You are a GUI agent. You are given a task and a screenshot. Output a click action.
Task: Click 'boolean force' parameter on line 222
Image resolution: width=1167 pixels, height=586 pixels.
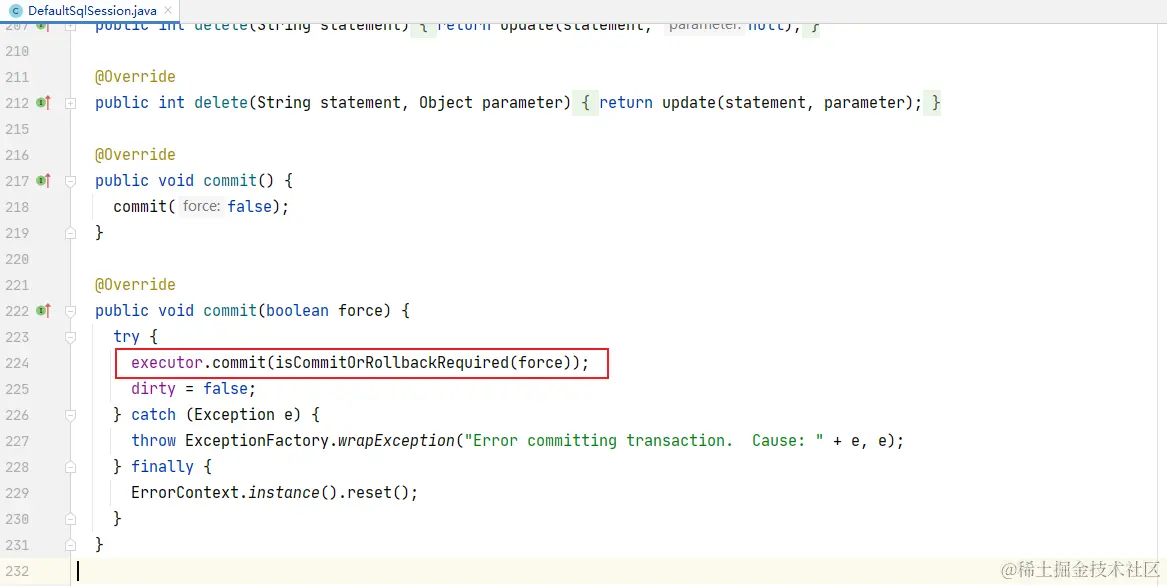(324, 310)
